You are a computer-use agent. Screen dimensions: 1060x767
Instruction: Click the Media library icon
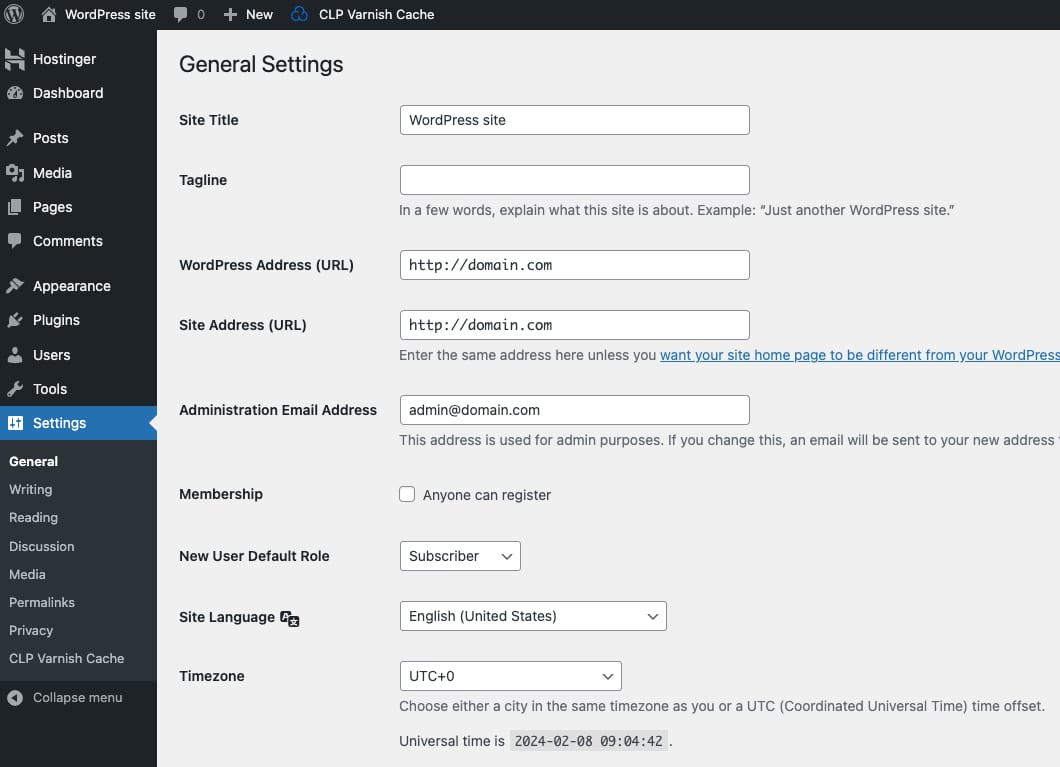[16, 172]
